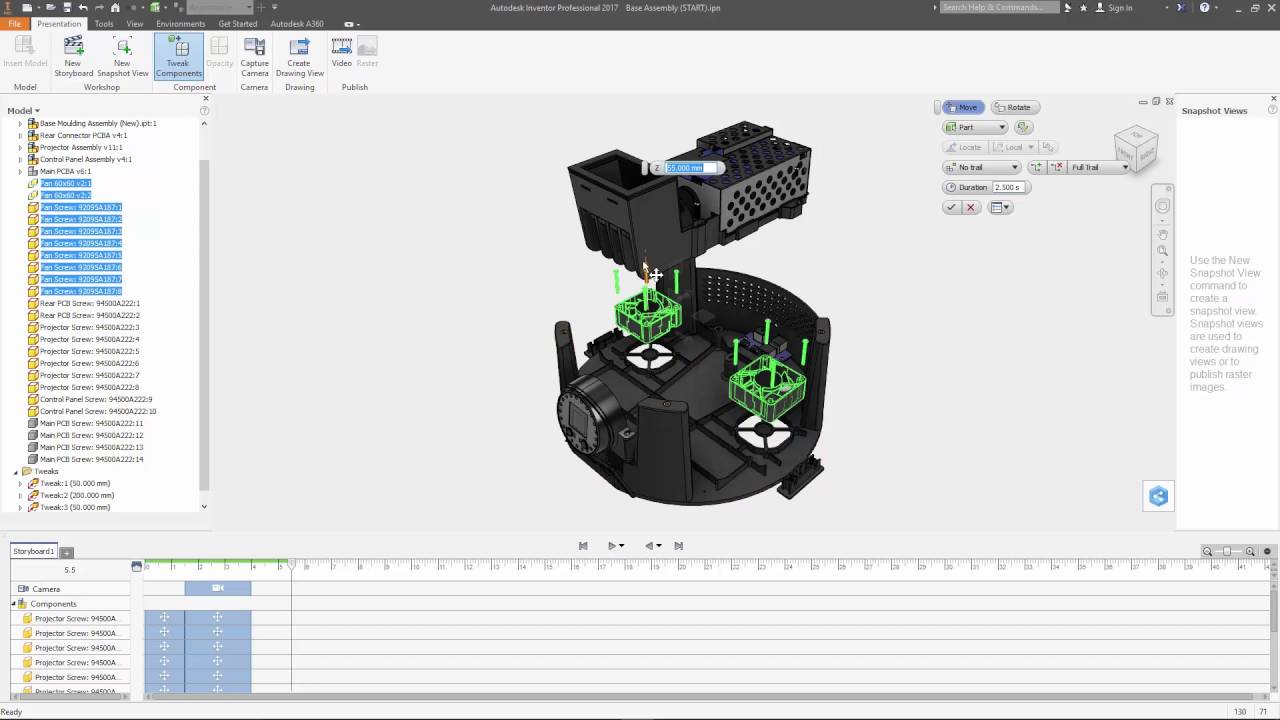This screenshot has height=720, width=1280.
Task: Click the New file icon in quick access toolbar
Action: click(29, 8)
